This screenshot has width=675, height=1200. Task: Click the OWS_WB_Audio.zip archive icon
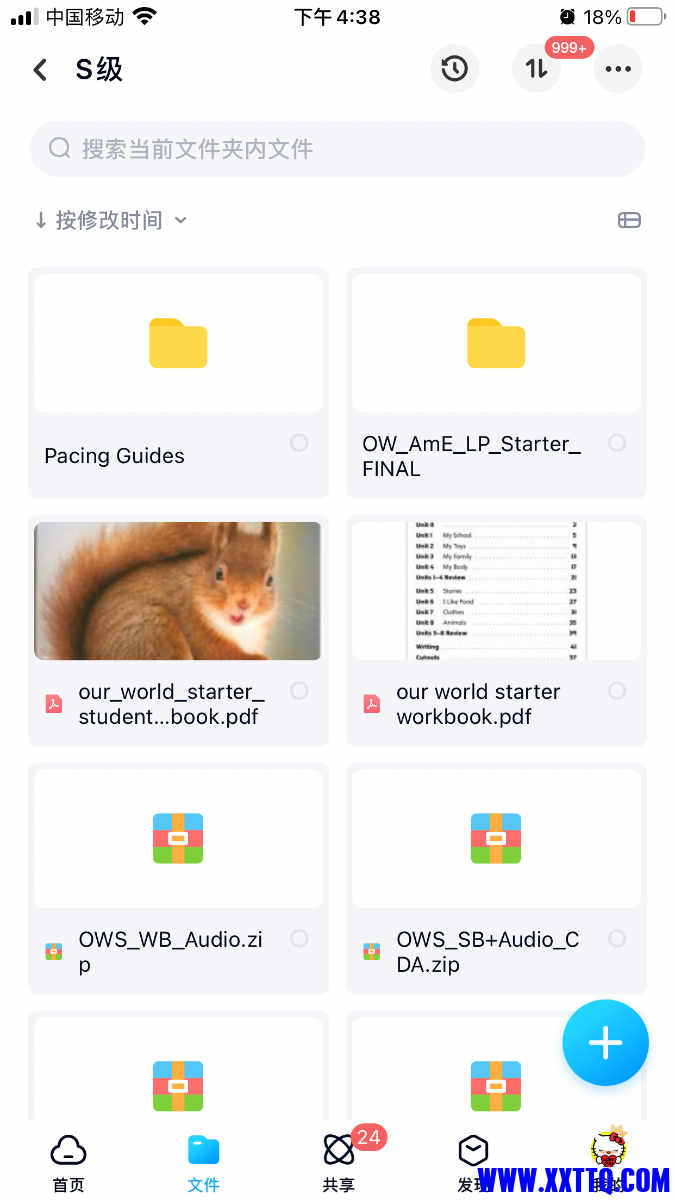(x=178, y=838)
